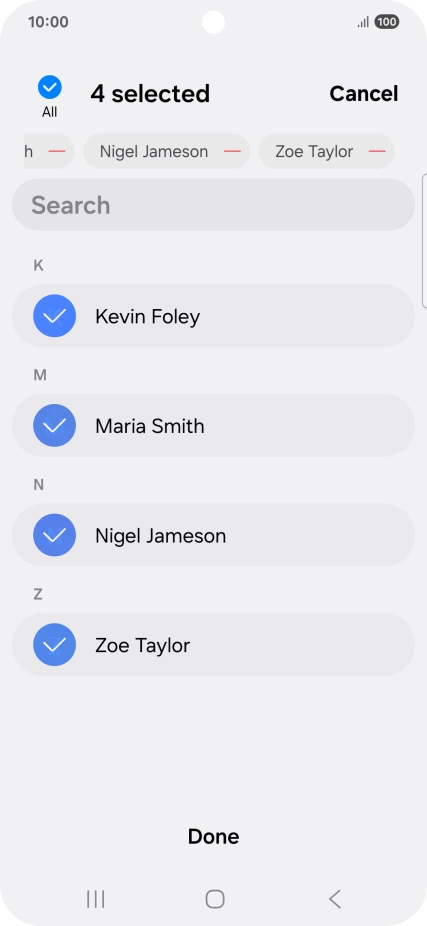Remove Zoe Taylor chip with red minus

click(x=377, y=152)
